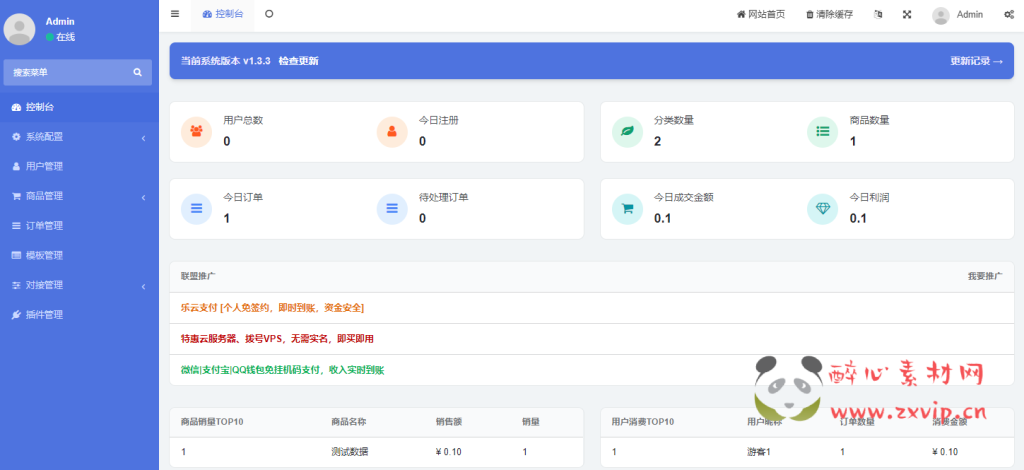Click the Admin avatar in sidebar

click(x=20, y=29)
